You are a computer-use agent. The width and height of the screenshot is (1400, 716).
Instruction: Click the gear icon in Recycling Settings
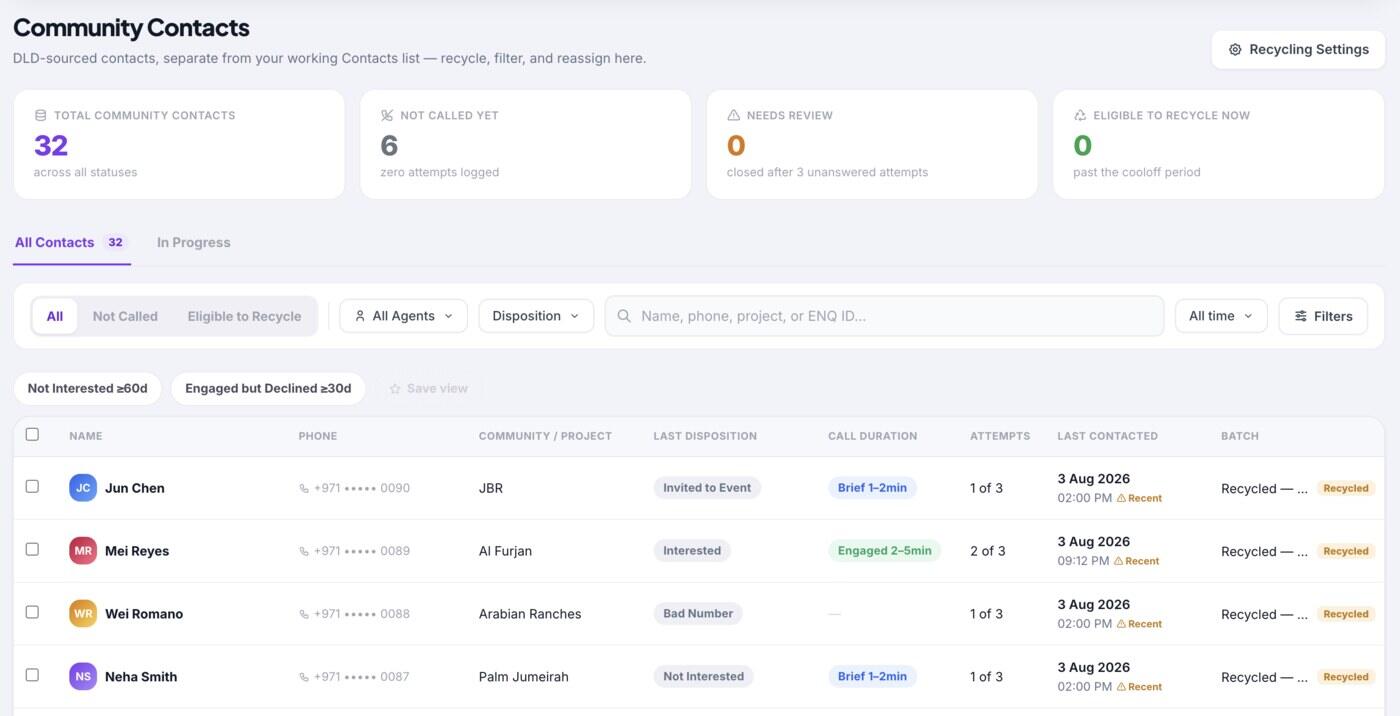(1235, 50)
